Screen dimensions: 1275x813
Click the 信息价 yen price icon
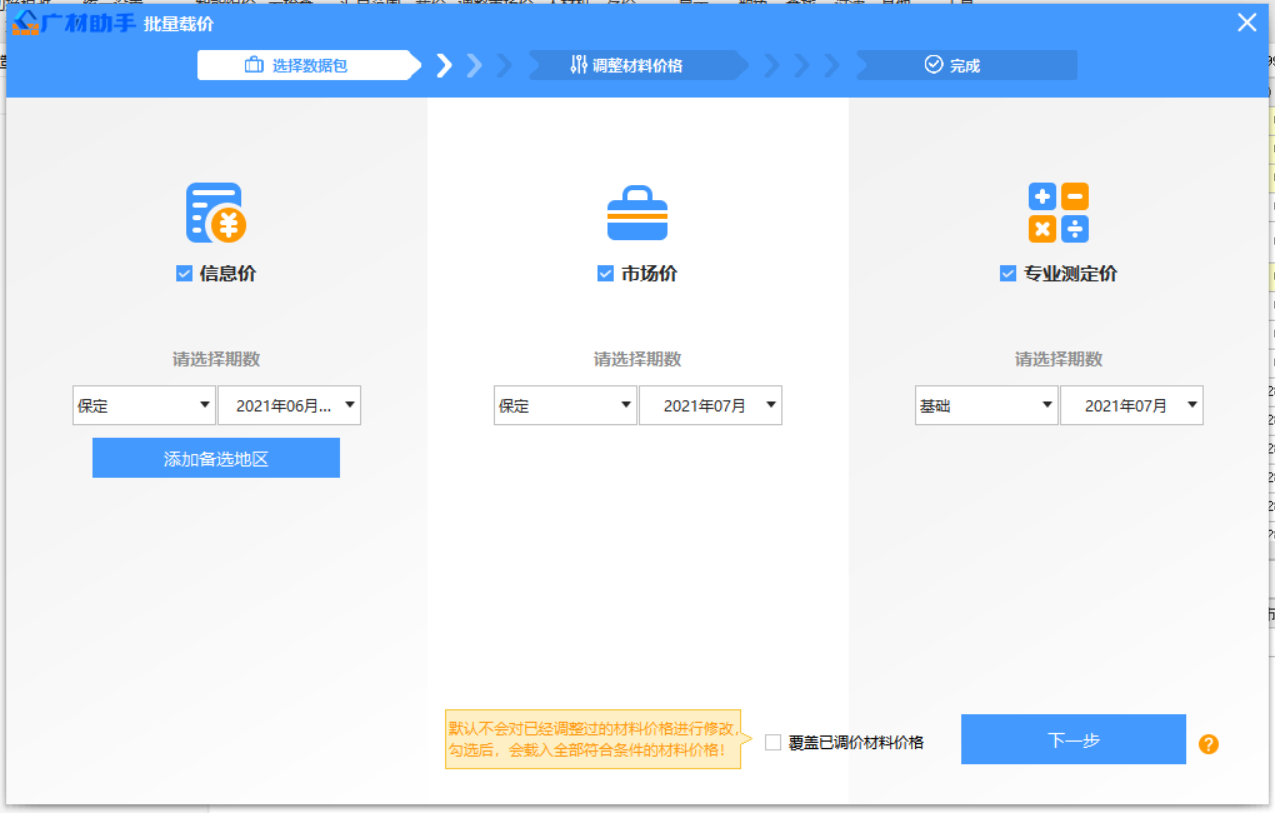pos(216,213)
